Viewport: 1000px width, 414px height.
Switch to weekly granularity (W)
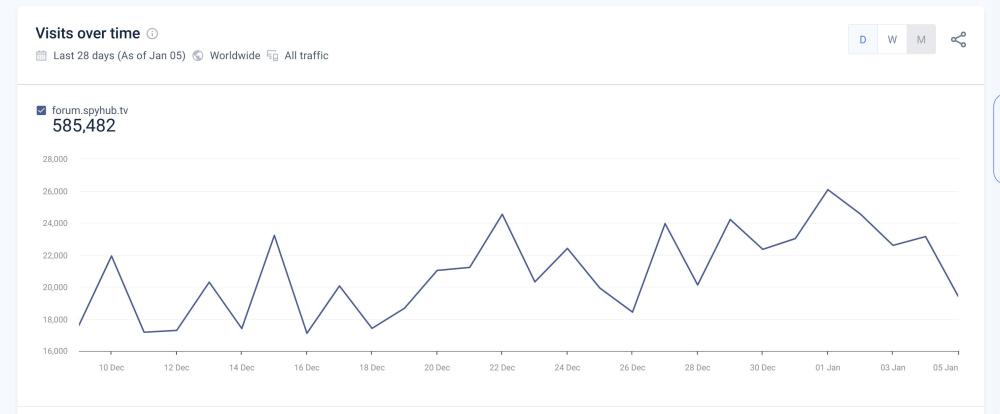point(892,39)
